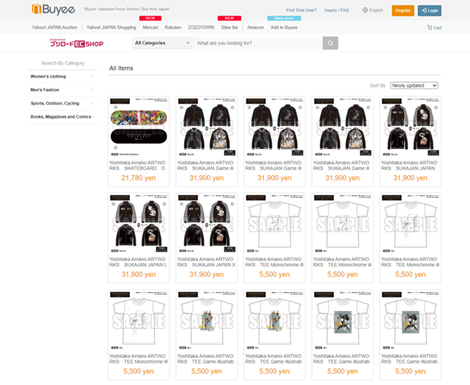Expand the Men's Fashion category

point(63,90)
